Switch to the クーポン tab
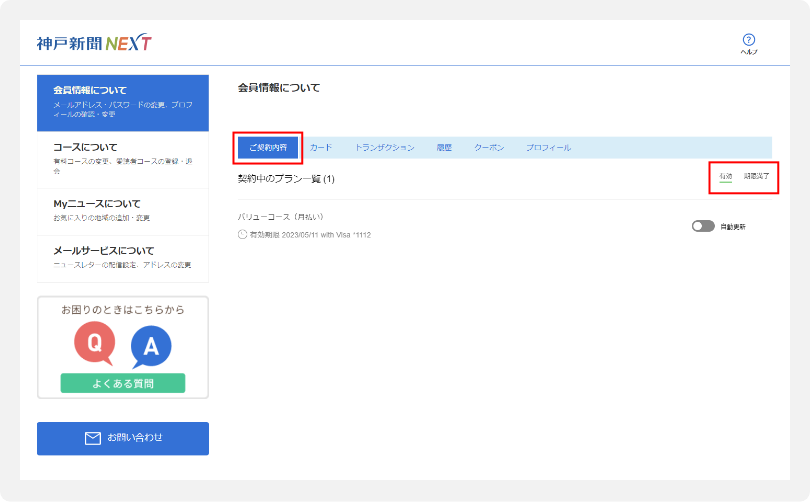 pos(489,148)
